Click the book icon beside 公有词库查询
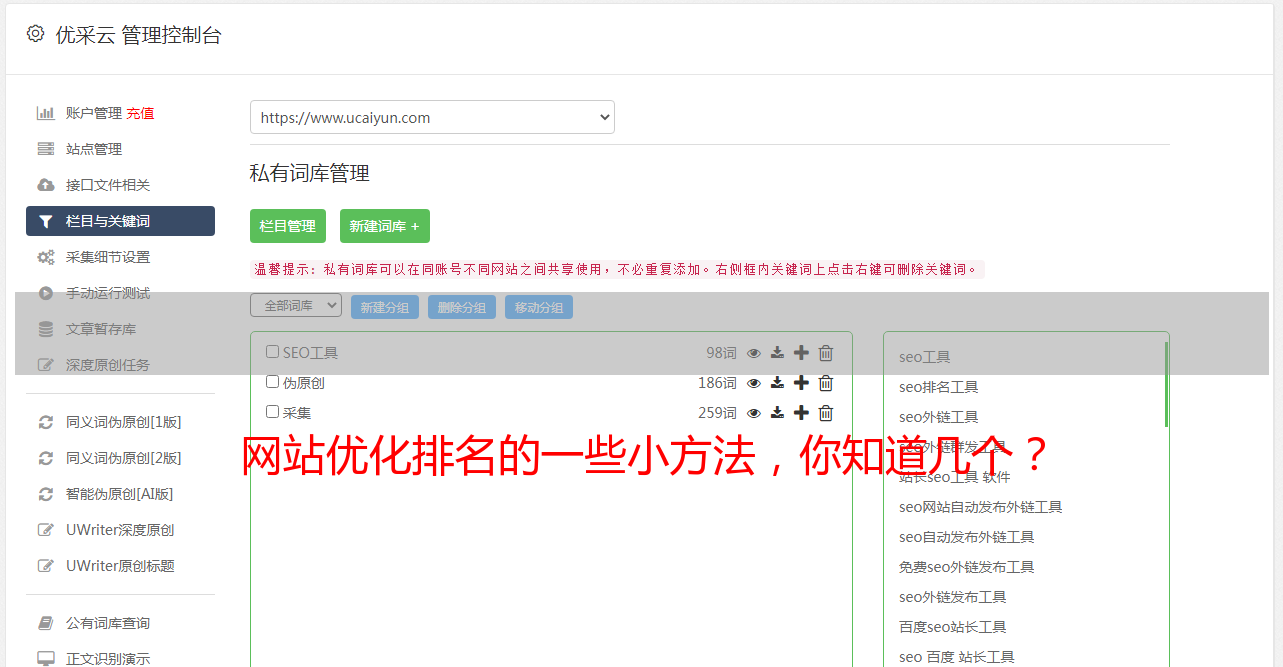 click(46, 623)
